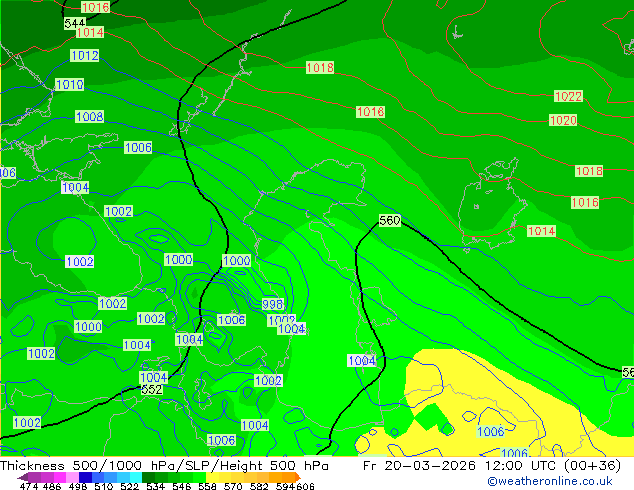Screen dimensions: 634x490
Task: Click the red 1016 label above 544
Action: click(95, 7)
